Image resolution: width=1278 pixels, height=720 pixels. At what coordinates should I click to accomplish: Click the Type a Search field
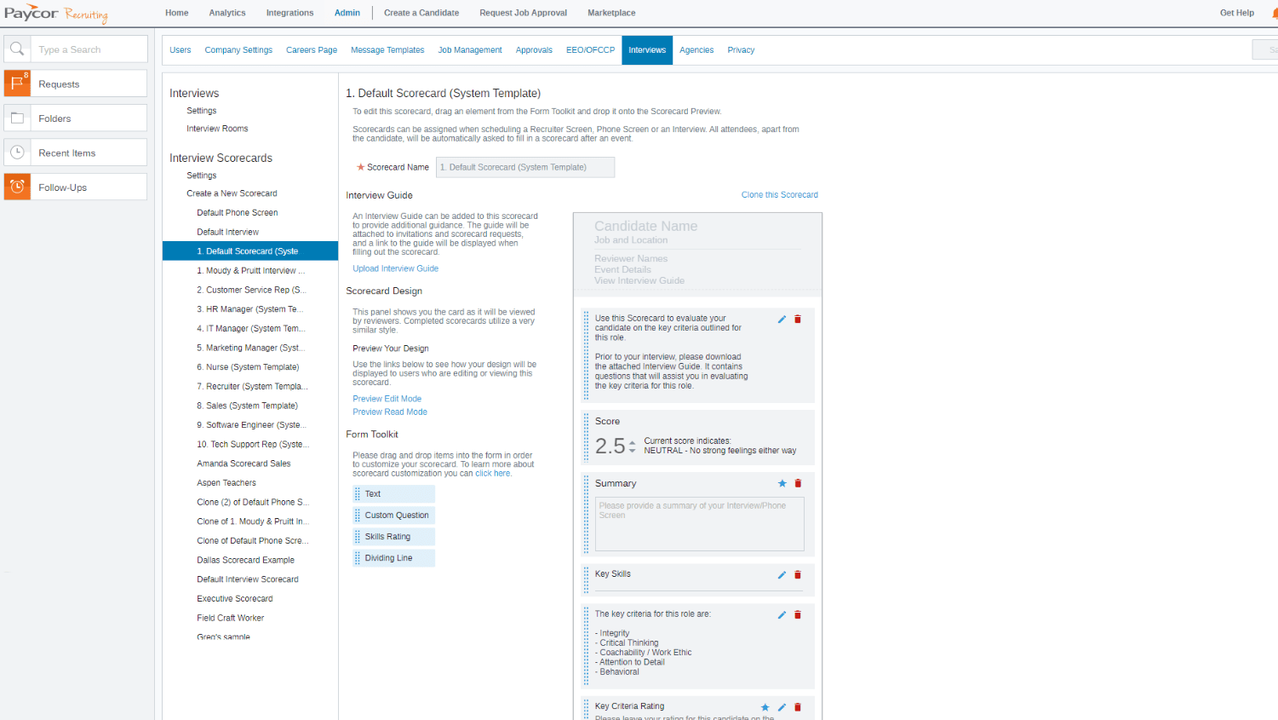pyautogui.click(x=90, y=49)
